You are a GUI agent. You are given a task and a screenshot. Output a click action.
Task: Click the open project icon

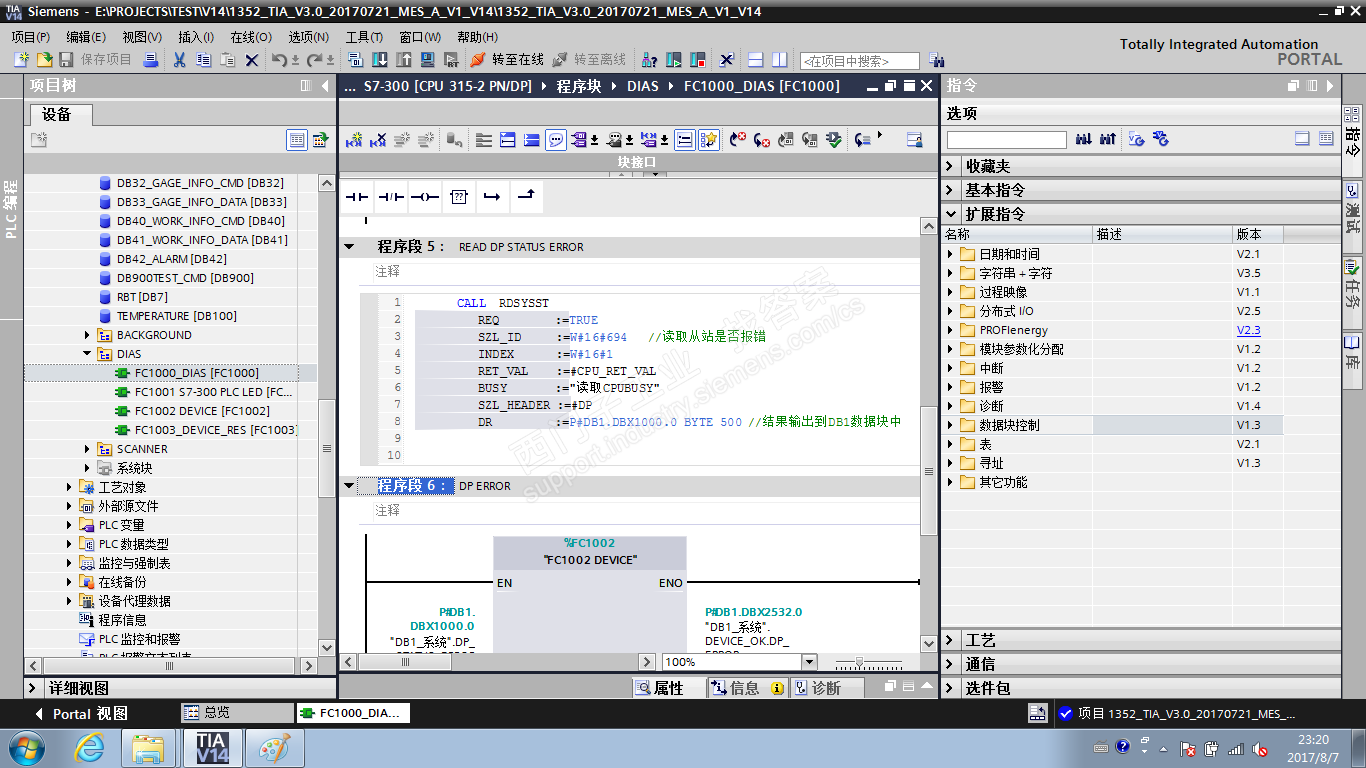pyautogui.click(x=44, y=60)
